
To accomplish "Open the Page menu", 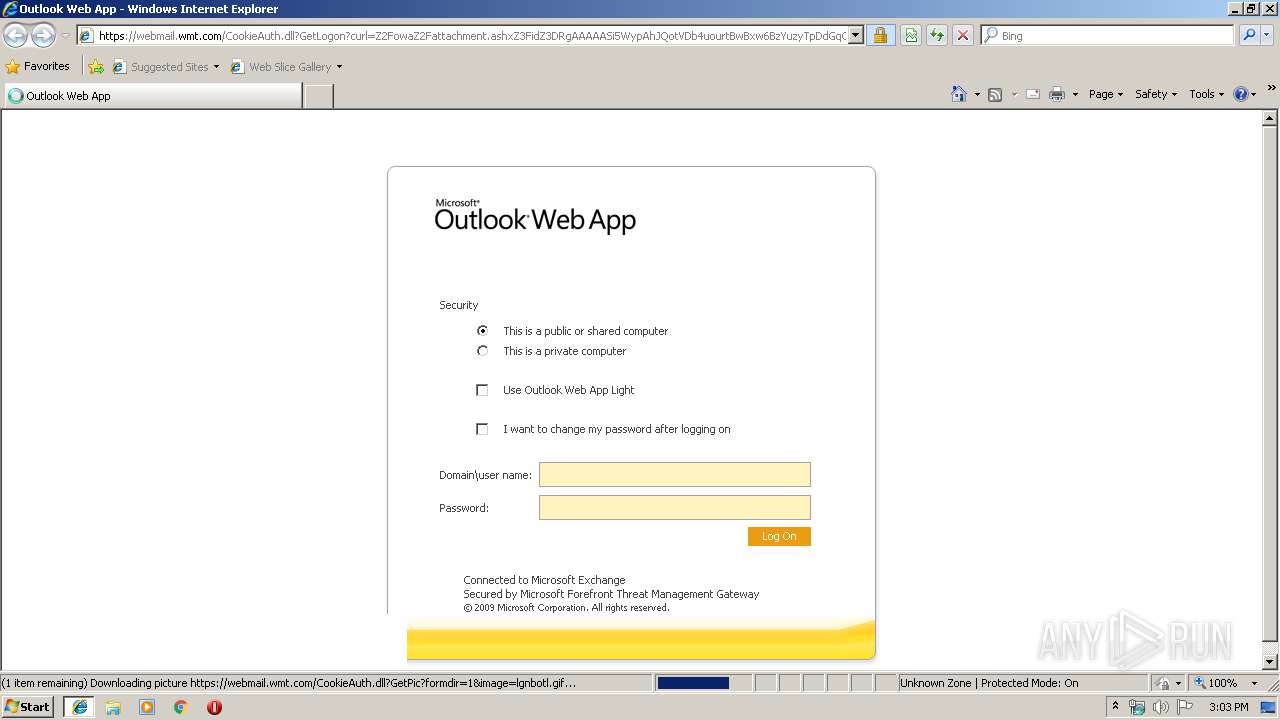I will coord(1106,94).
